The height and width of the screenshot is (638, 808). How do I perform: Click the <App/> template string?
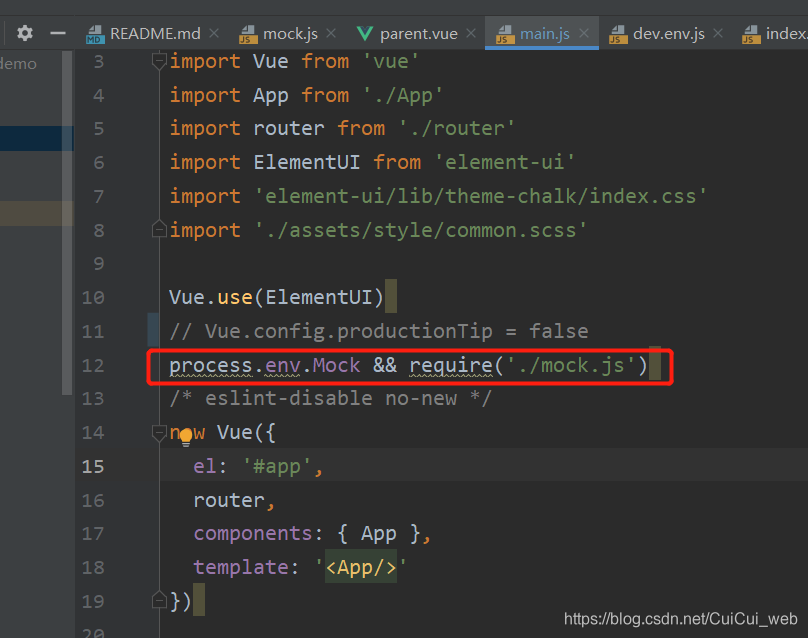[x=361, y=567]
